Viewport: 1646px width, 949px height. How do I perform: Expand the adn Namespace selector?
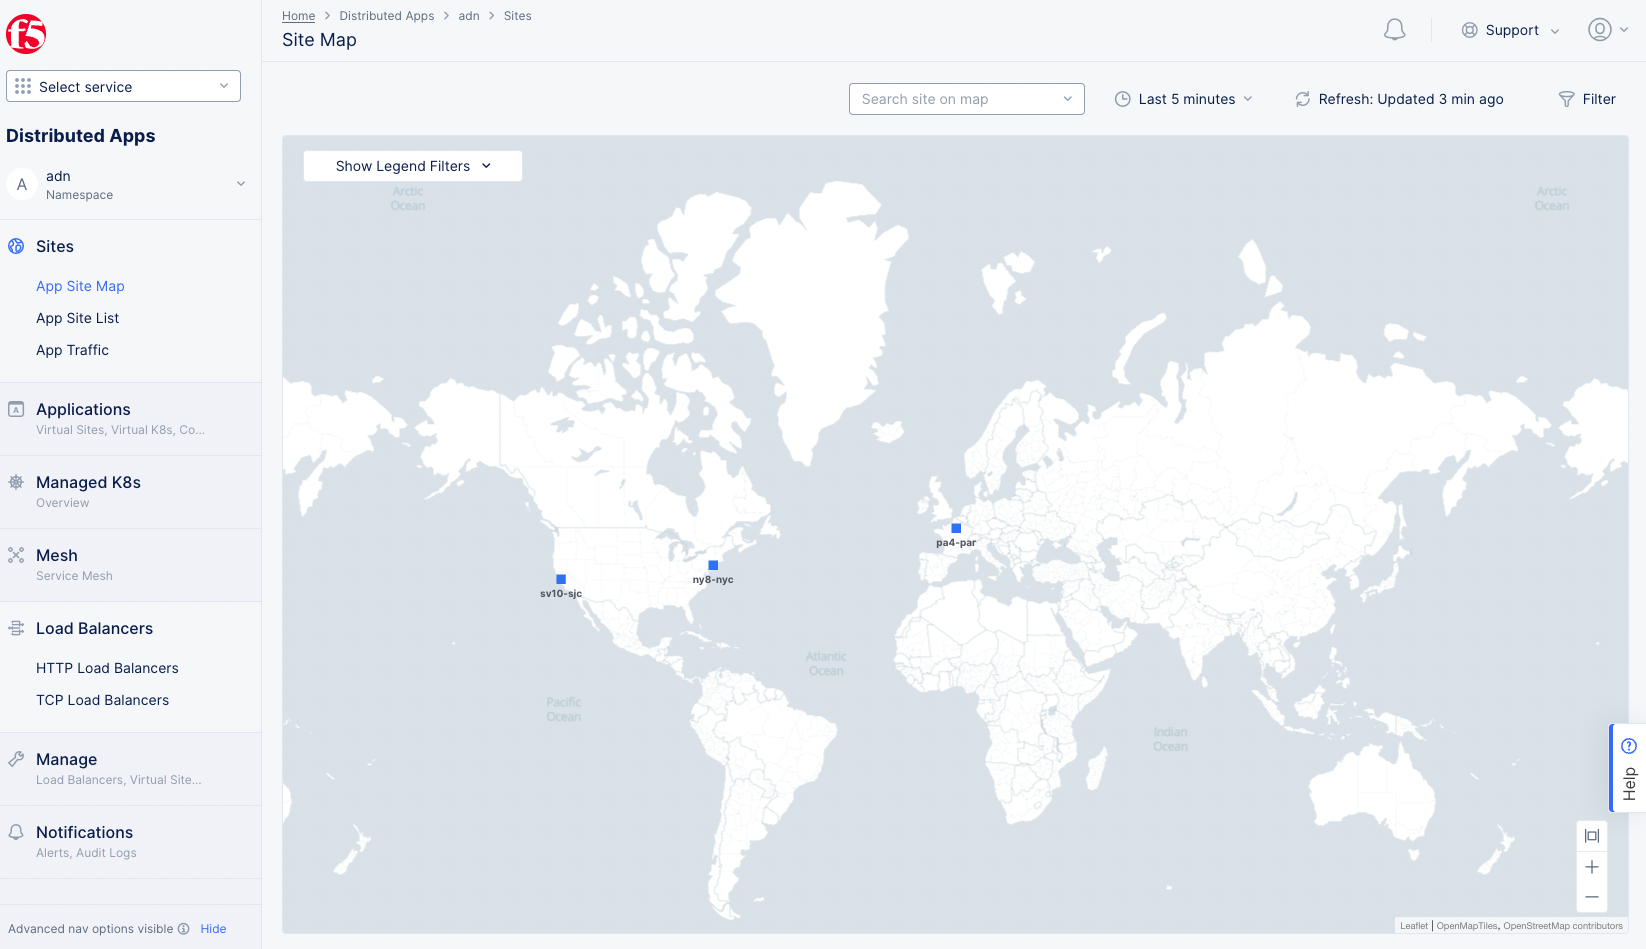point(240,184)
